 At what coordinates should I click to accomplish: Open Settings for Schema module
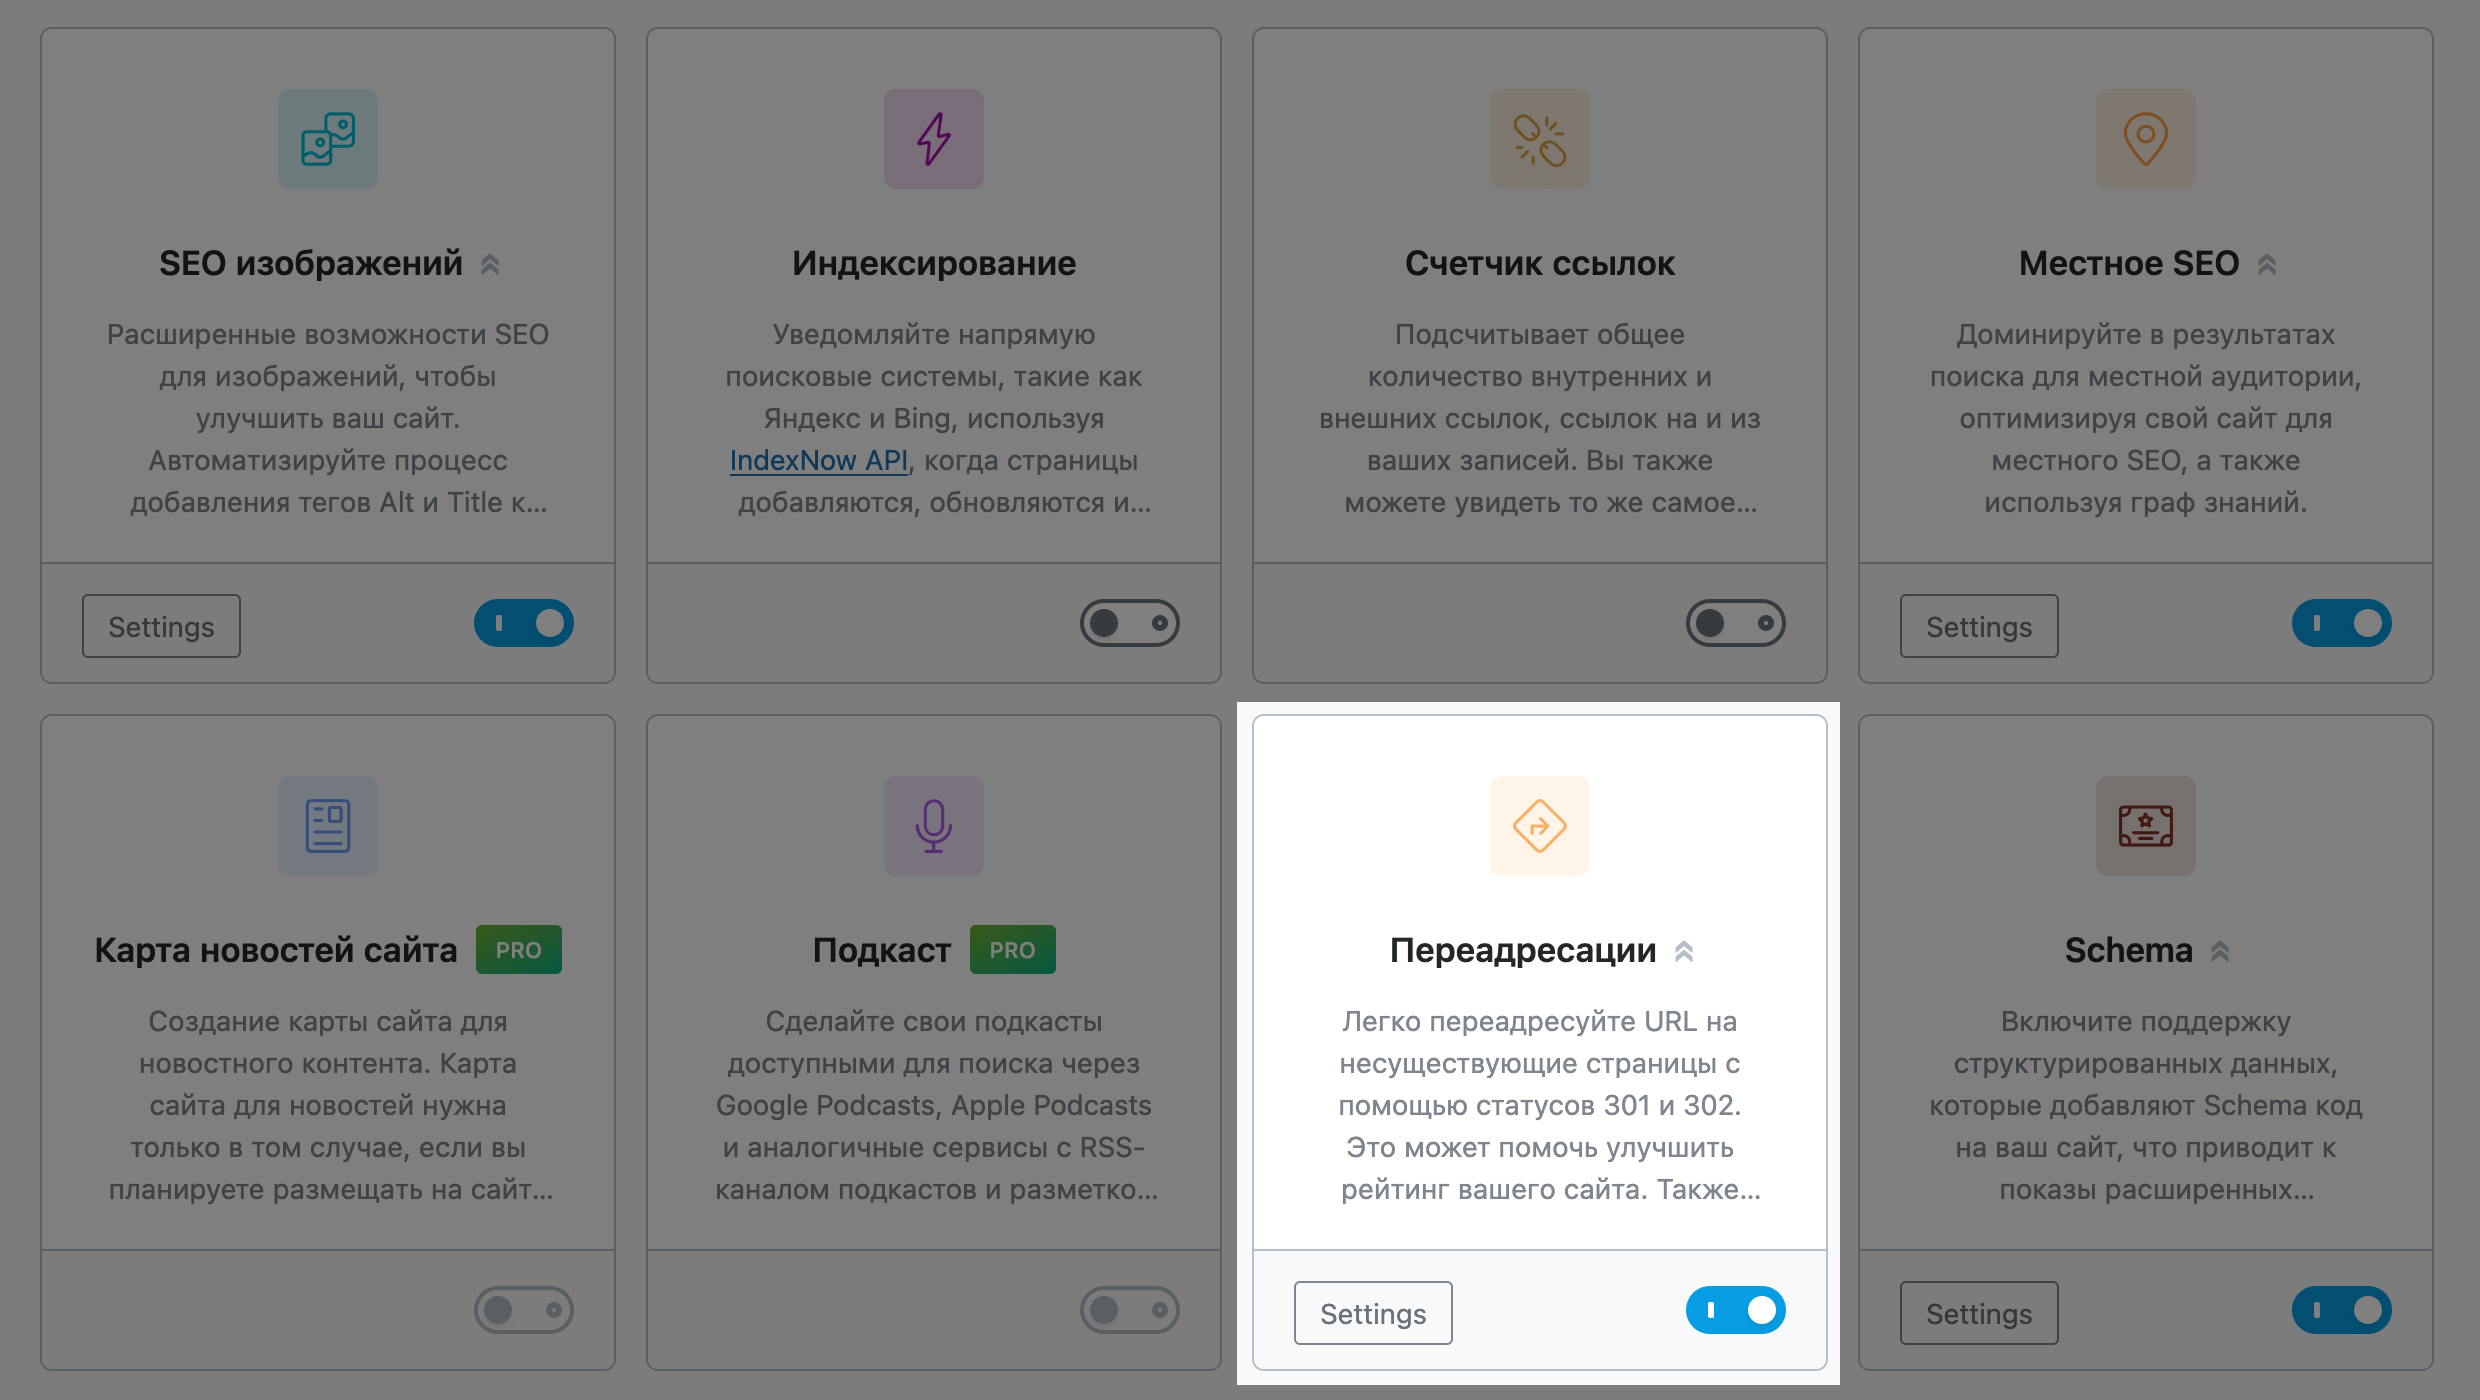pyautogui.click(x=1979, y=1313)
